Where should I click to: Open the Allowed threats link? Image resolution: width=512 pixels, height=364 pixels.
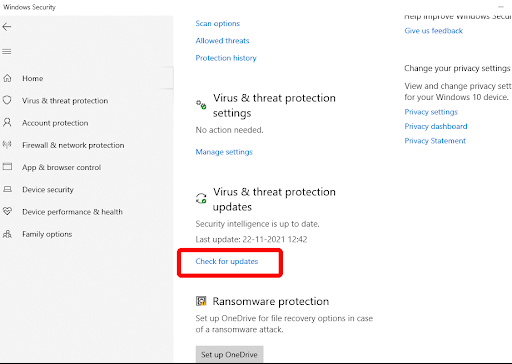click(222, 41)
